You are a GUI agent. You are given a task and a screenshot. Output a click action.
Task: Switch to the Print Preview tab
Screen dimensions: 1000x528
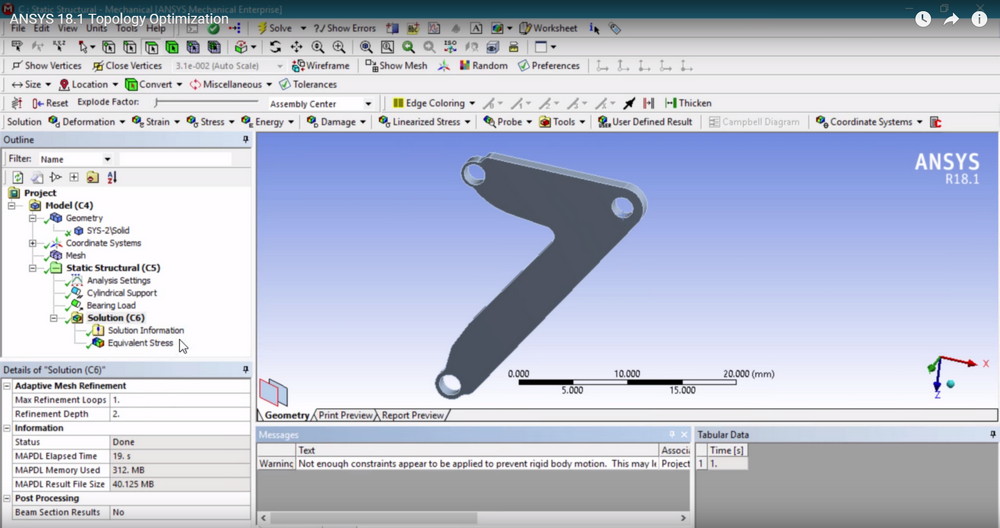345,415
